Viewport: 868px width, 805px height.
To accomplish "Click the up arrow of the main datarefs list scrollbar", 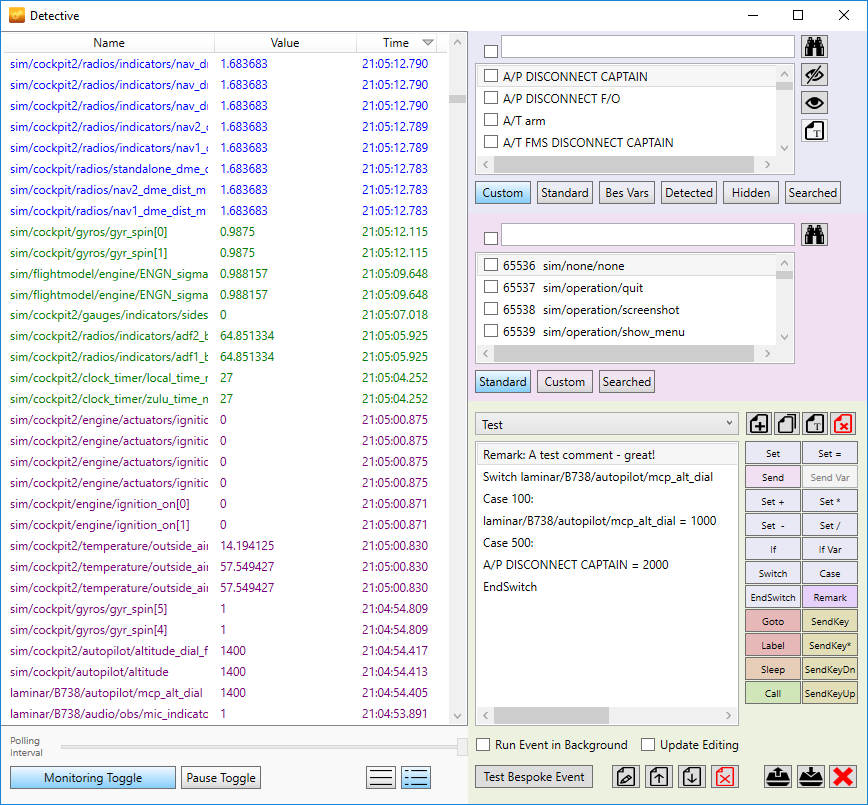I will [x=457, y=43].
